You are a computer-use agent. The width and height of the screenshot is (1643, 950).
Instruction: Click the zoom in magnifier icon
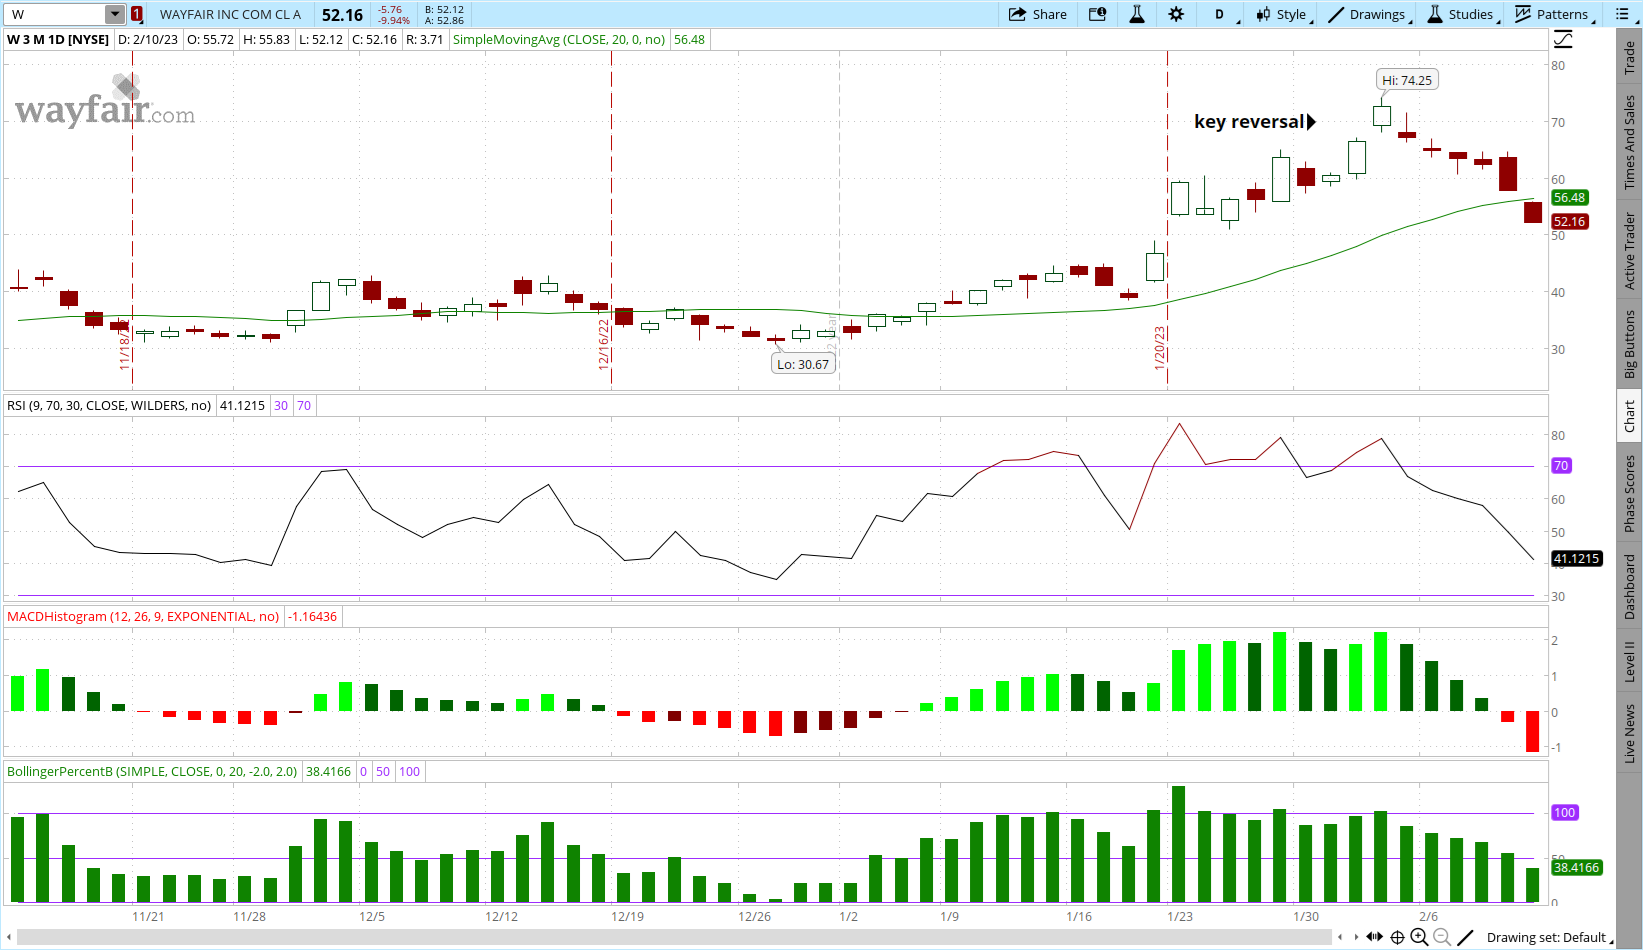(x=1419, y=937)
